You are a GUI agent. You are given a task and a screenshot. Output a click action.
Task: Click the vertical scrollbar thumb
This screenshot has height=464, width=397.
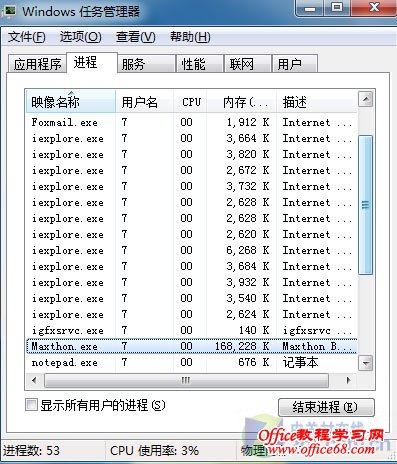366,205
